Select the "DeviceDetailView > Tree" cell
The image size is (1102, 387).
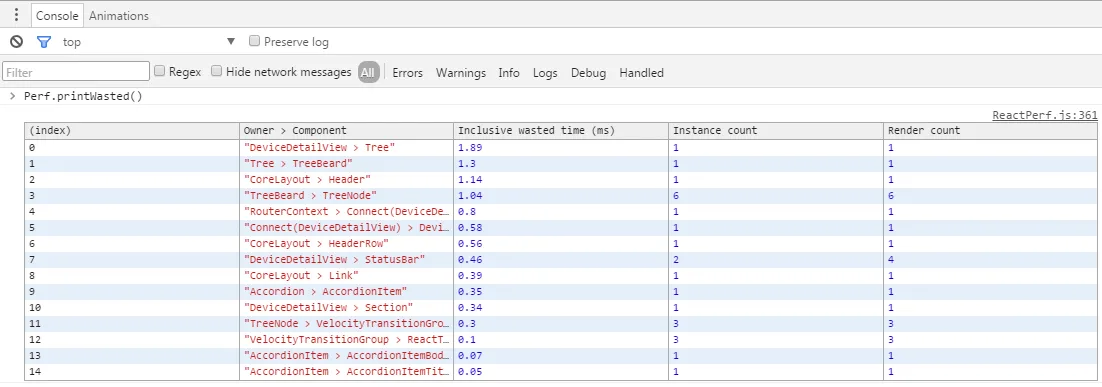point(346,147)
